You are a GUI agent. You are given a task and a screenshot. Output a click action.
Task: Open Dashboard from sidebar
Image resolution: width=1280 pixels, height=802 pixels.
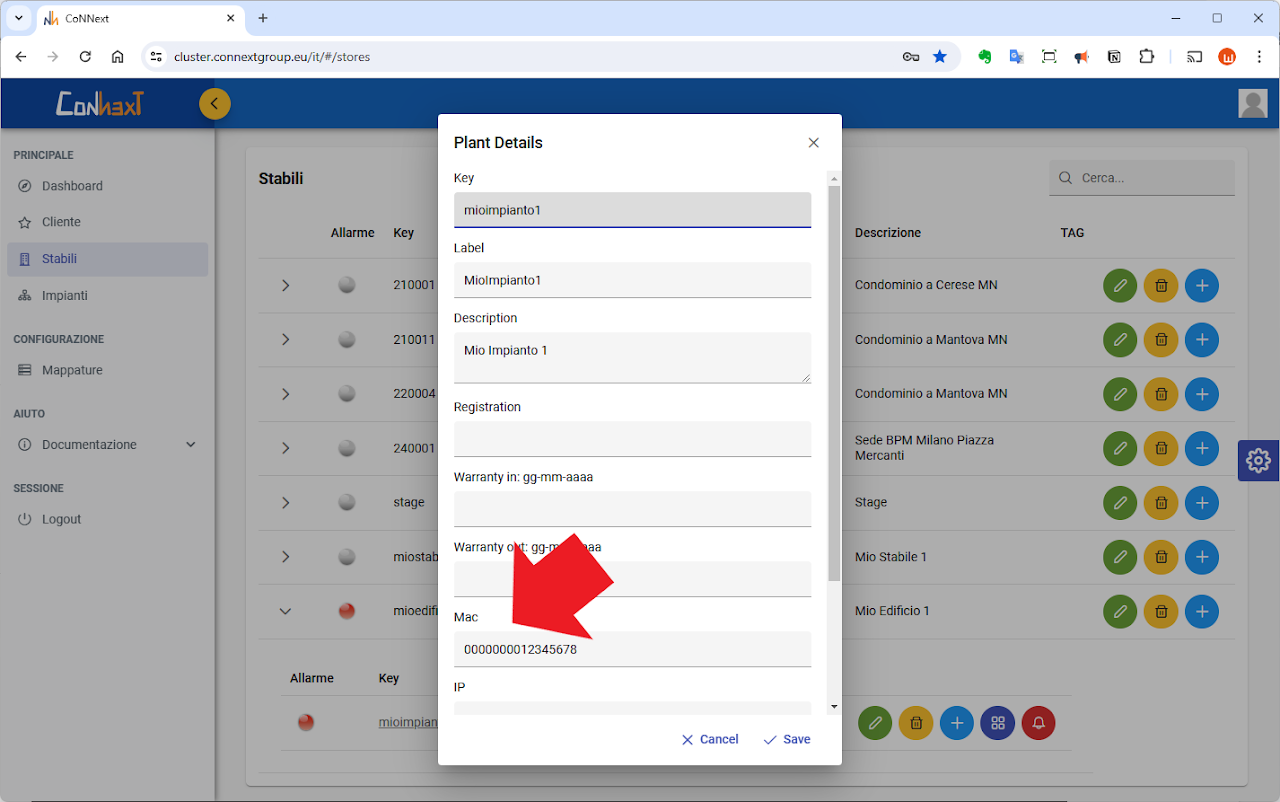pyautogui.click(x=72, y=186)
